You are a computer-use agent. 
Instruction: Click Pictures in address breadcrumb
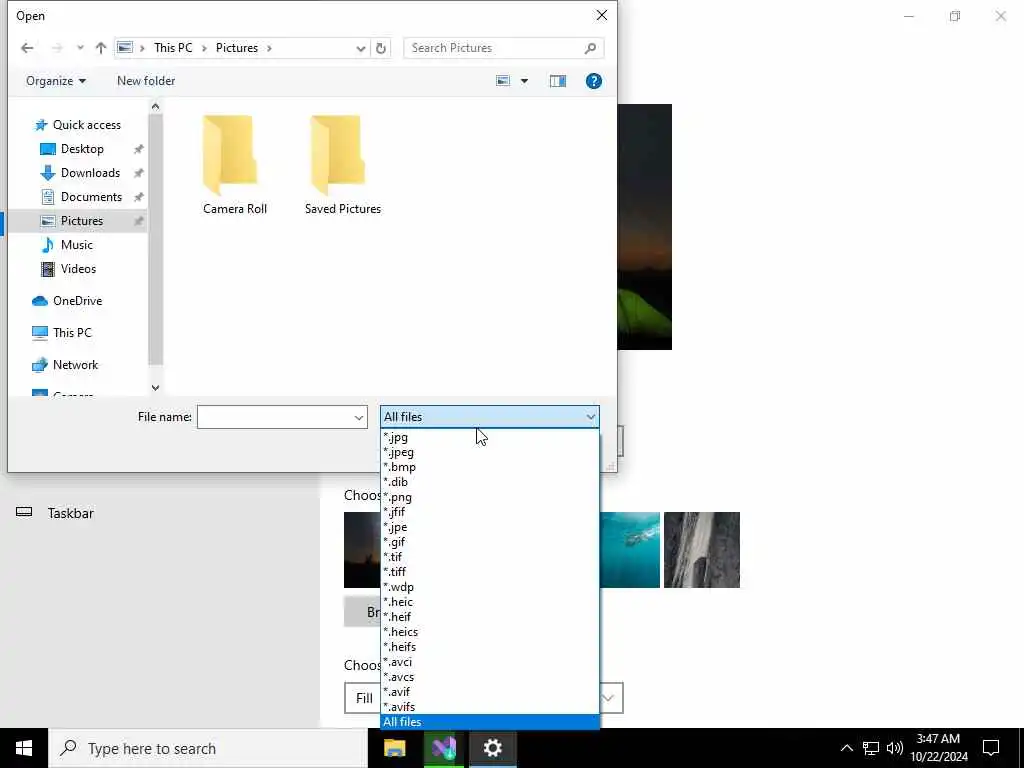(x=237, y=48)
